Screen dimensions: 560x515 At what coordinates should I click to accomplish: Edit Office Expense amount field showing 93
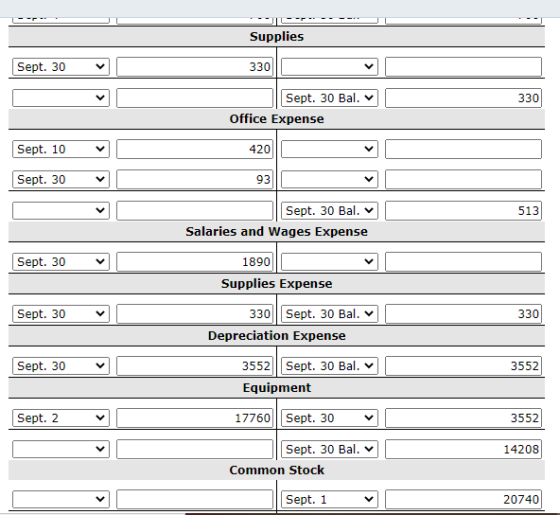point(195,179)
